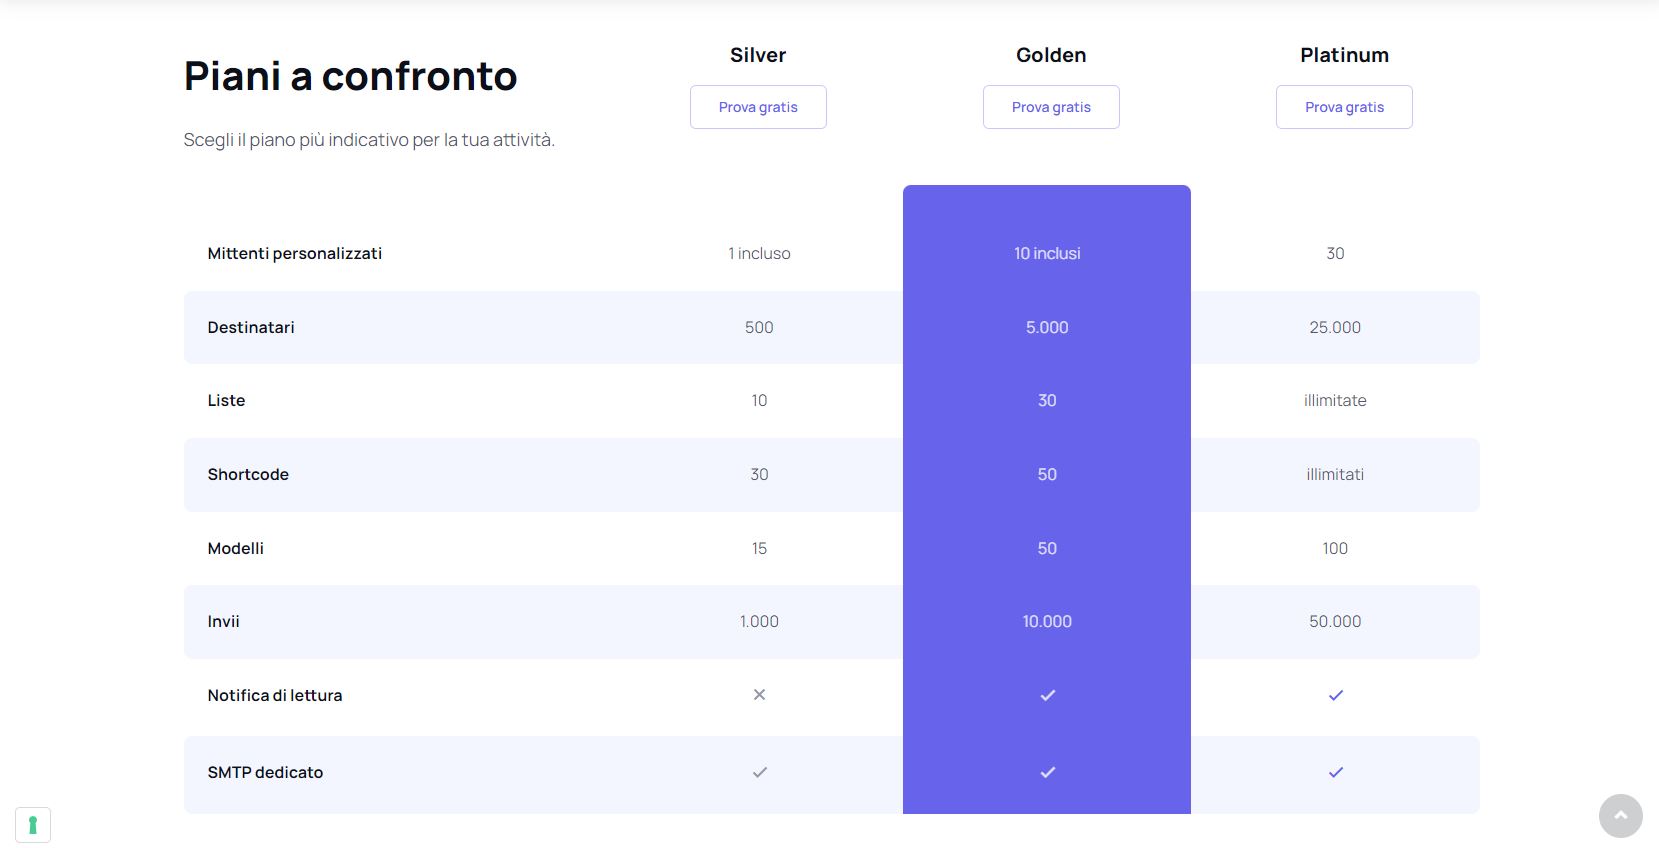The width and height of the screenshot is (1659, 848).
Task: Click the Silver Modelli value 15
Action: (x=759, y=548)
